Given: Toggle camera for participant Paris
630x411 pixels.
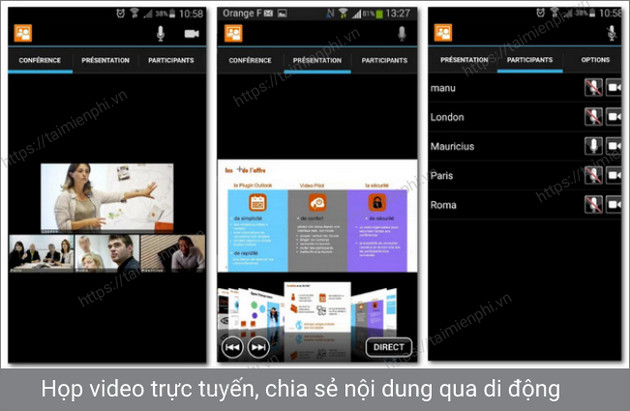Looking at the screenshot, I should click(614, 175).
